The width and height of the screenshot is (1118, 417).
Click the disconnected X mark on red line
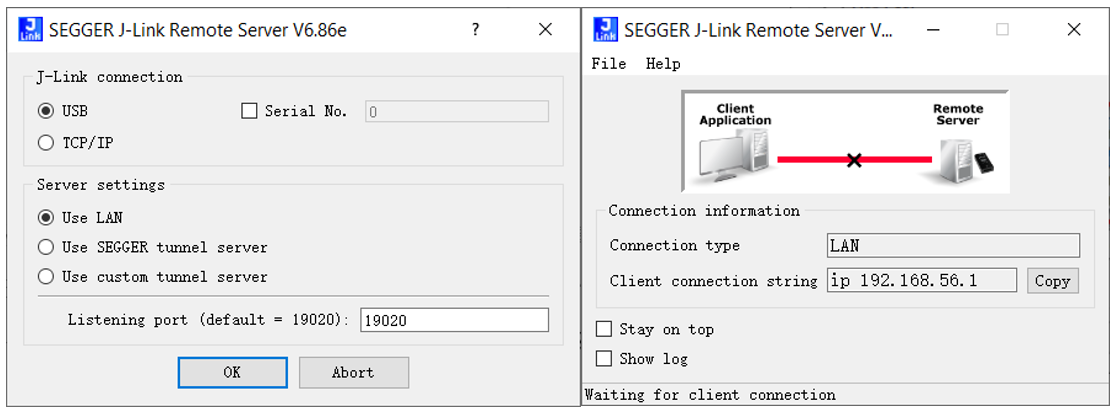pyautogui.click(x=853, y=160)
